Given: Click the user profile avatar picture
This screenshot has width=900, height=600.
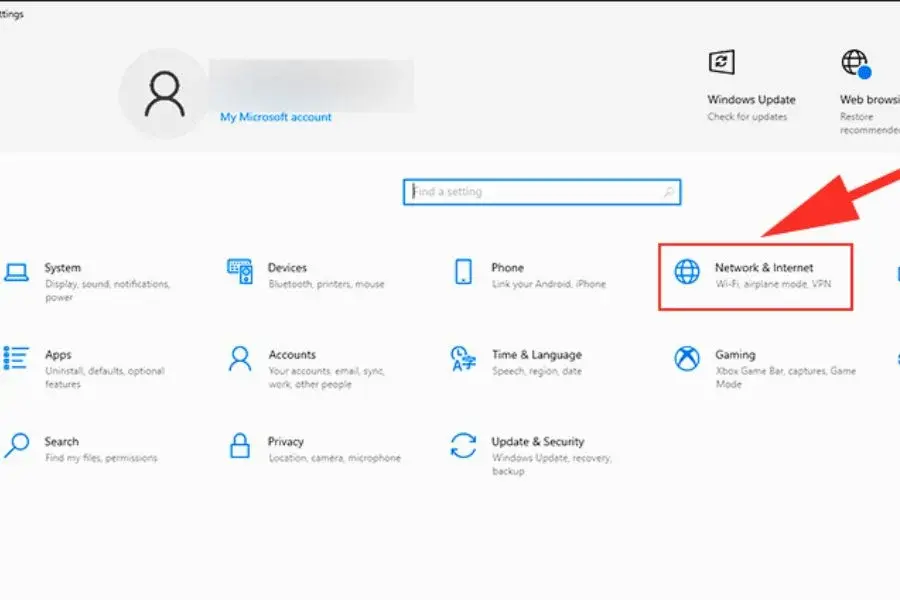Looking at the screenshot, I should pos(165,94).
